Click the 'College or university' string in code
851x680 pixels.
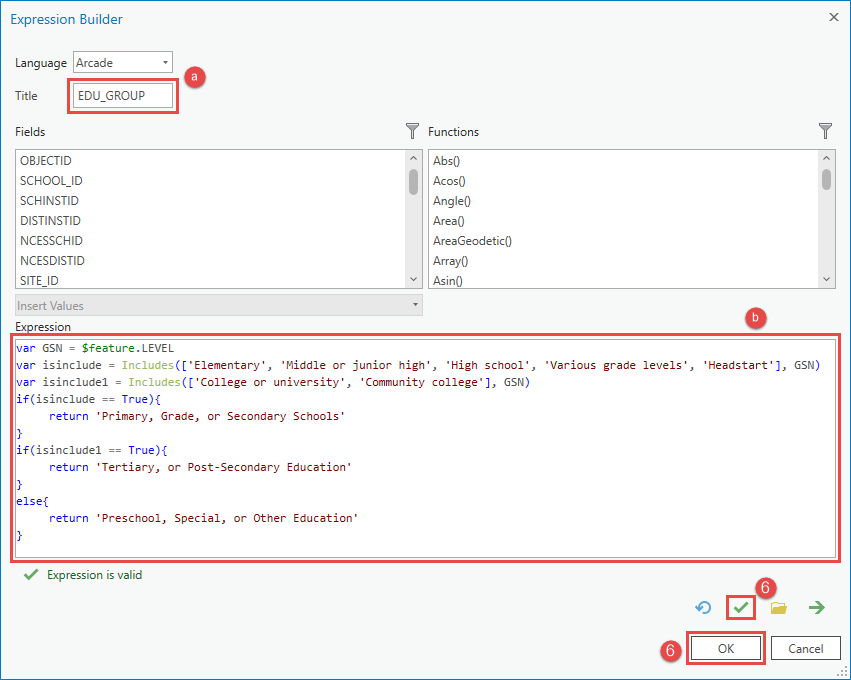[270, 382]
